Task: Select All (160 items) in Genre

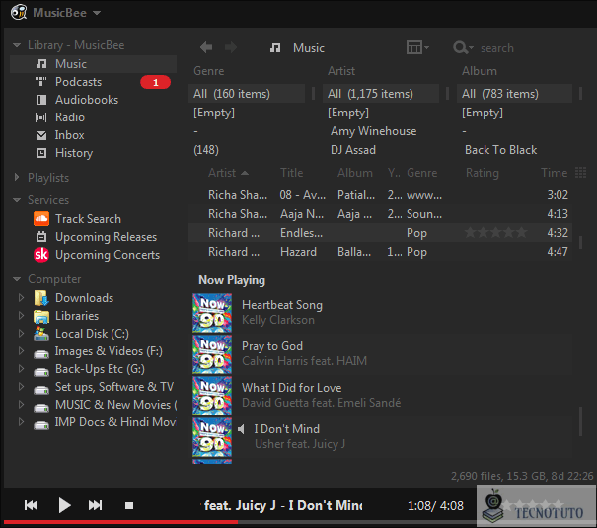Action: [x=246, y=94]
